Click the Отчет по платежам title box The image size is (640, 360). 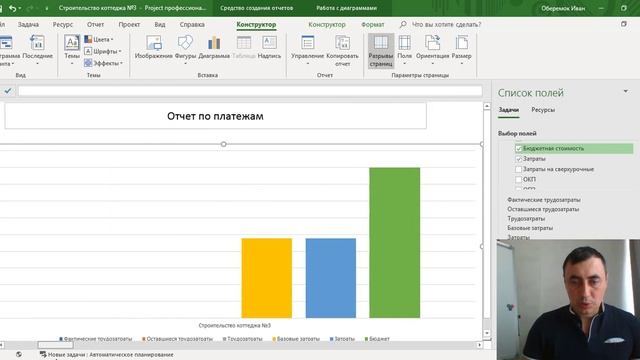216,116
